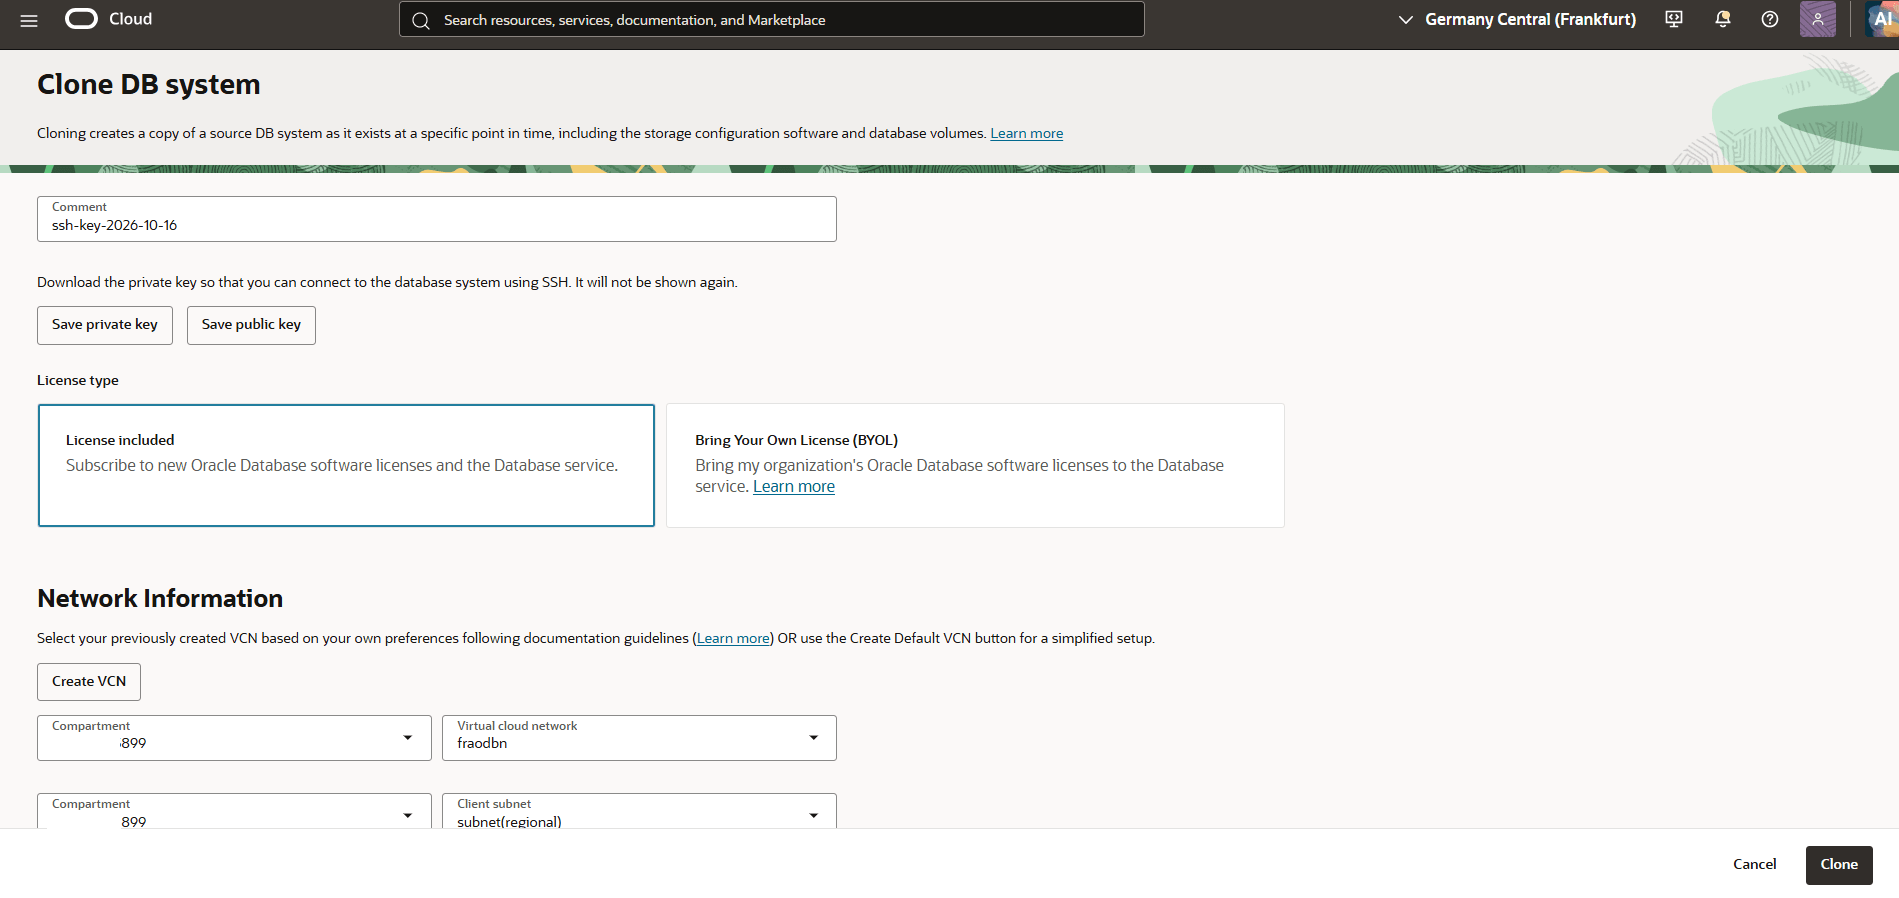Expand the Germany Central (Frankfurt) region selector
Viewport: 1899px width, 898px height.
(x=1517, y=19)
